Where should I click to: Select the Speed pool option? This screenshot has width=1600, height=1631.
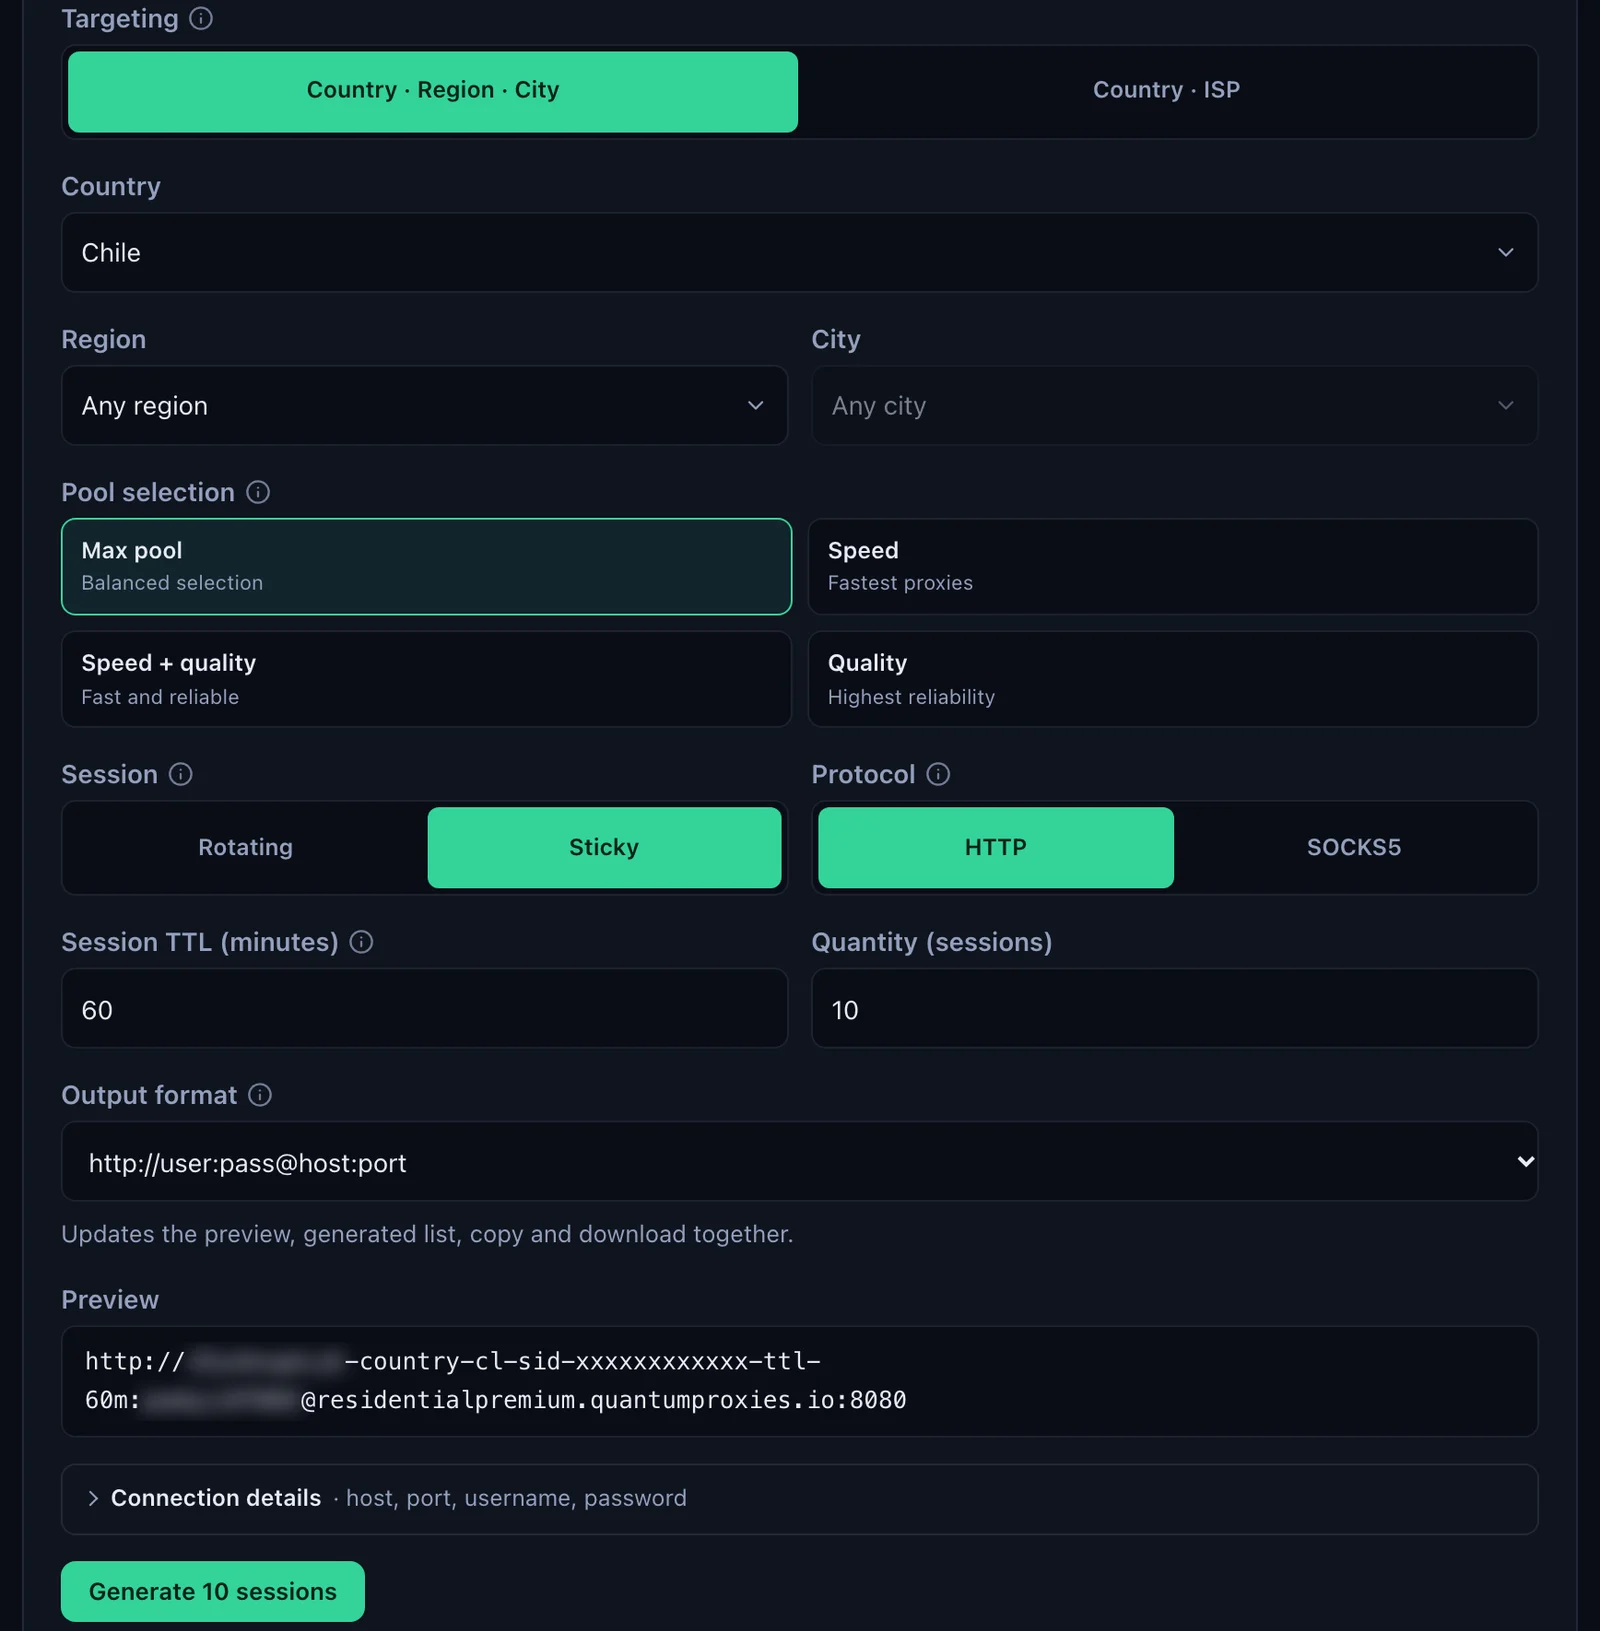pos(1172,566)
